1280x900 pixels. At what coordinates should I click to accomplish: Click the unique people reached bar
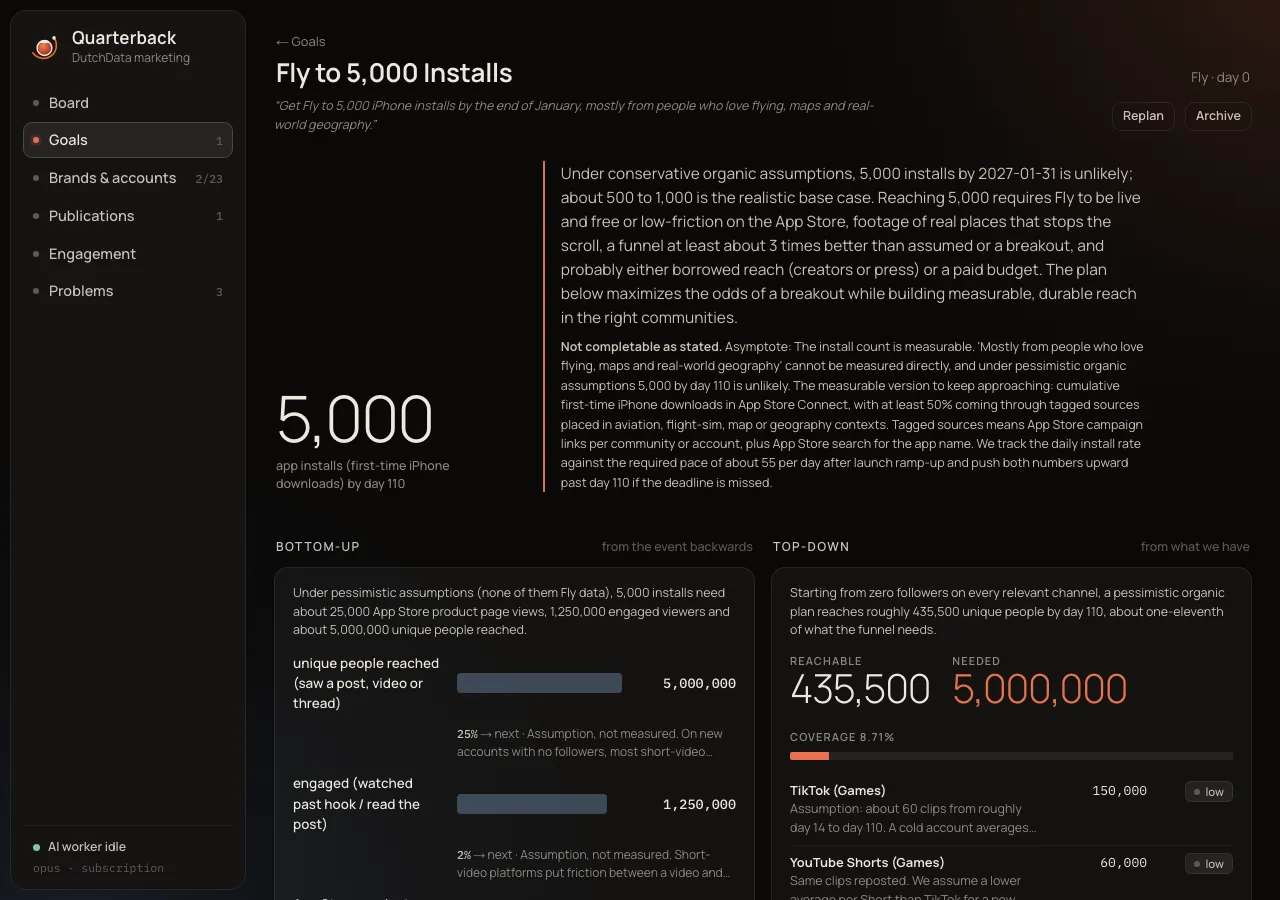540,683
